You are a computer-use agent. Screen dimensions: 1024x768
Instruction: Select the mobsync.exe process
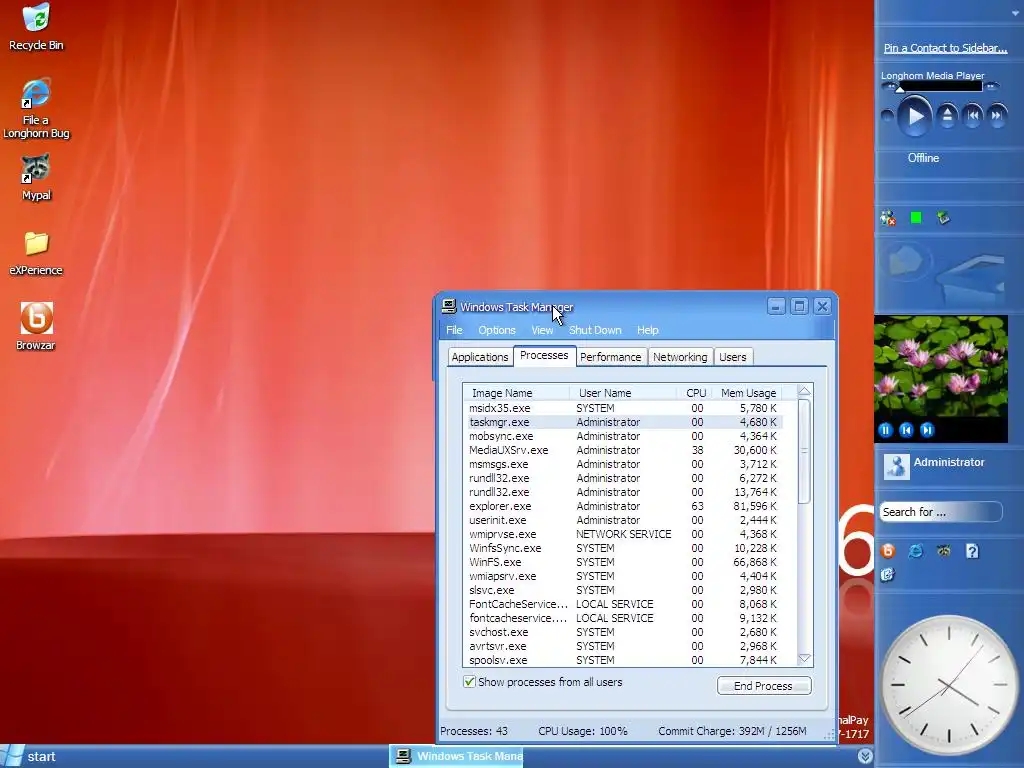pyautogui.click(x=623, y=436)
